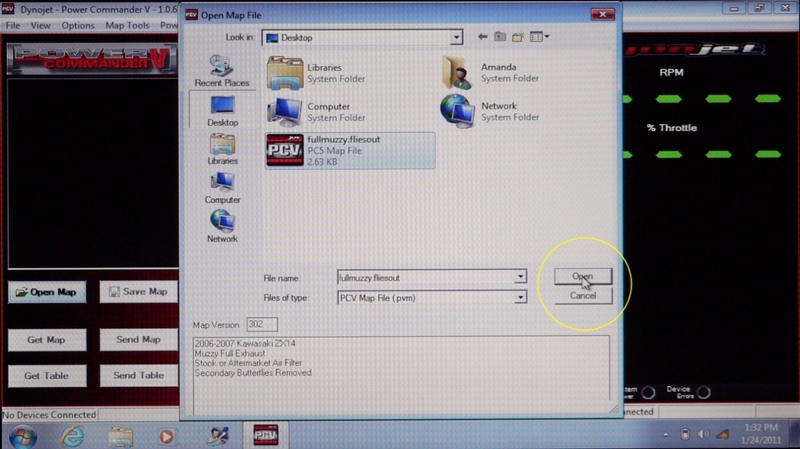The width and height of the screenshot is (800, 449).
Task: Open the Amanda user folder
Action: [458, 73]
